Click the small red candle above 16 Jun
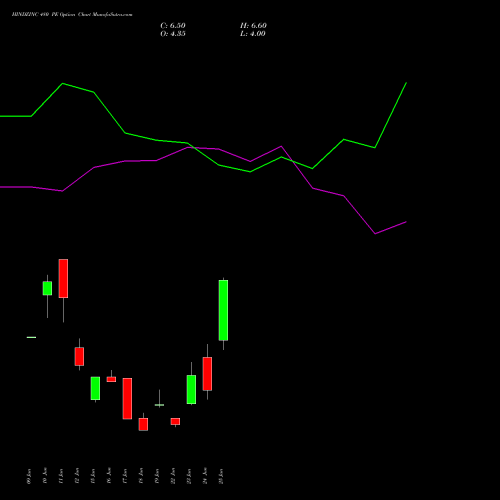Screen dimensions: 500x500 click(x=111, y=379)
